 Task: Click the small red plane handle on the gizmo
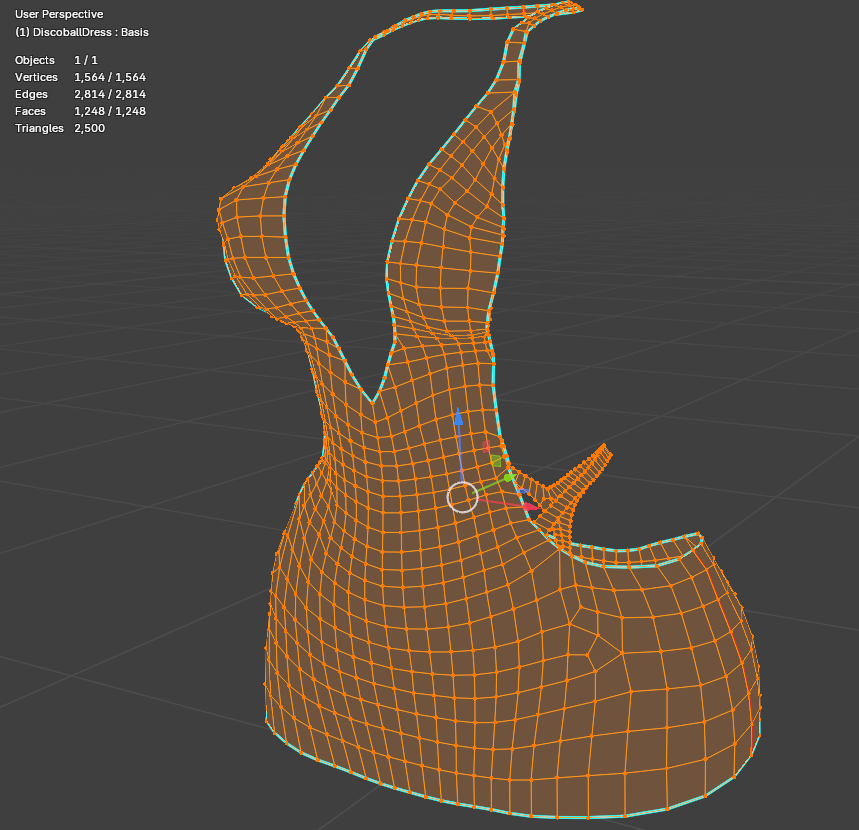tap(487, 446)
